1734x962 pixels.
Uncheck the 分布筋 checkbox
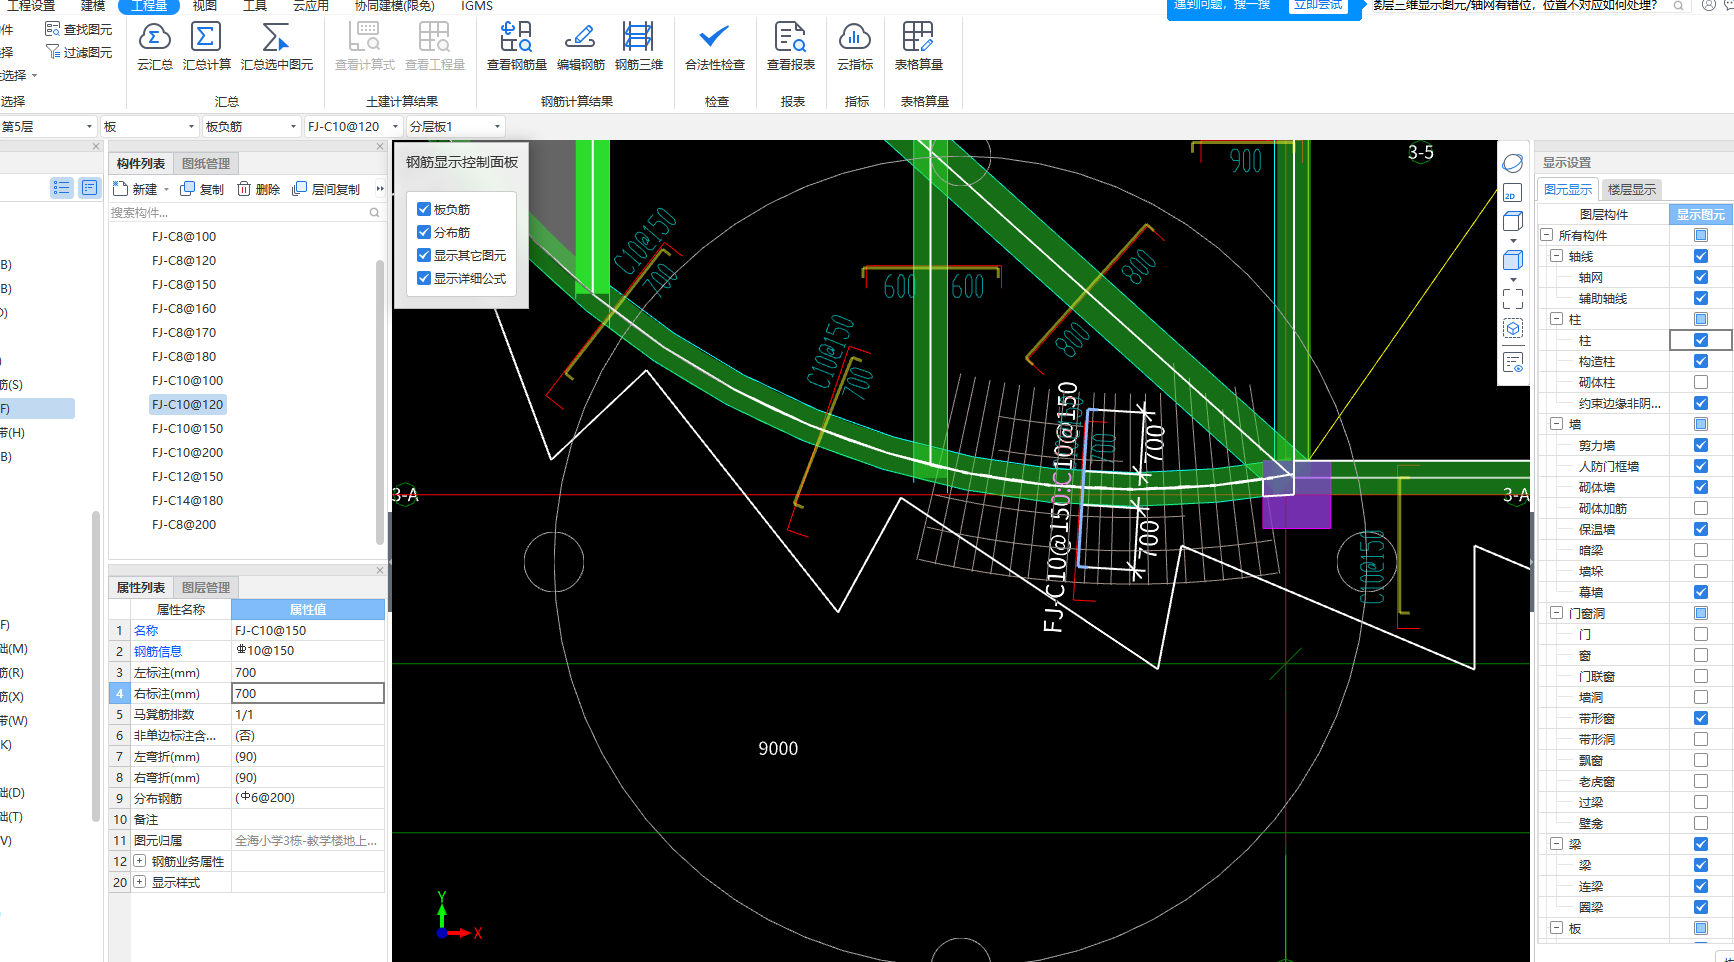click(x=424, y=232)
